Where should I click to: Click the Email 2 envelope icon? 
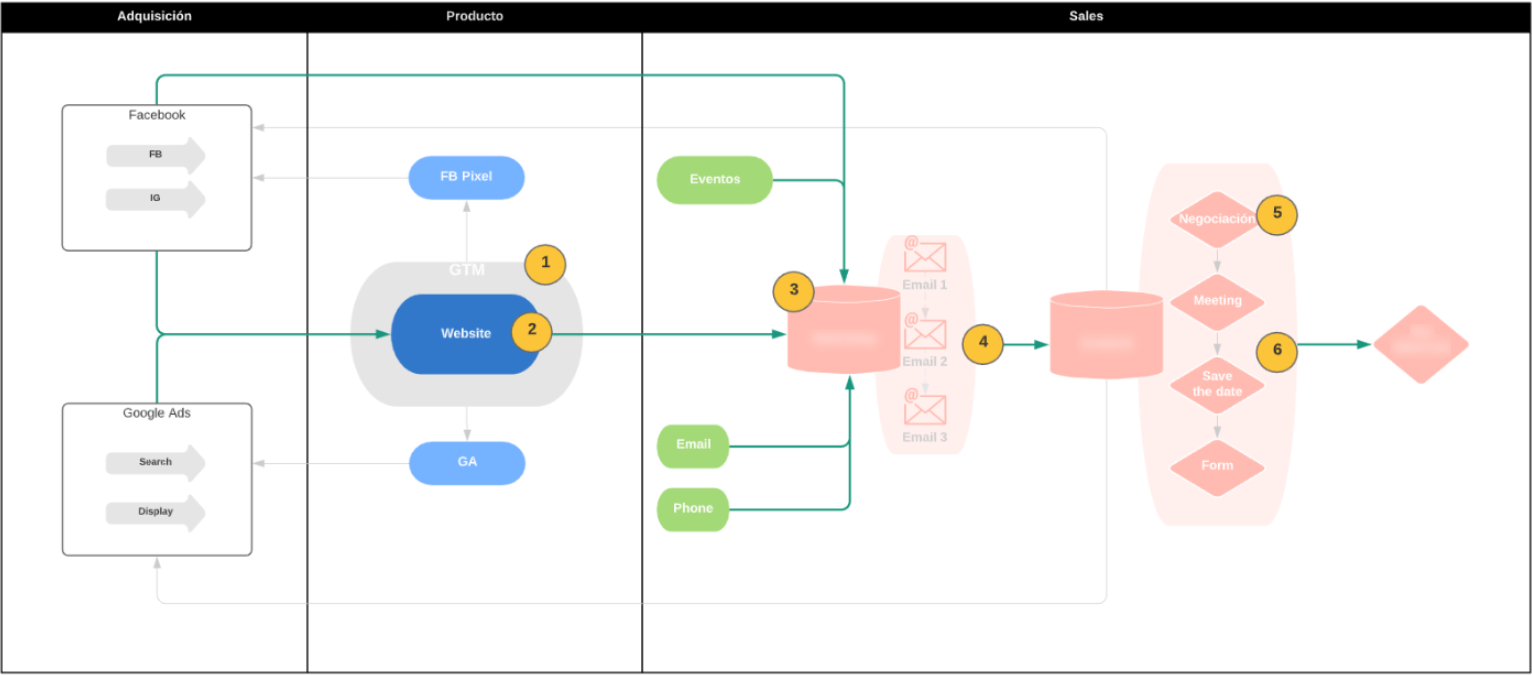tap(925, 333)
